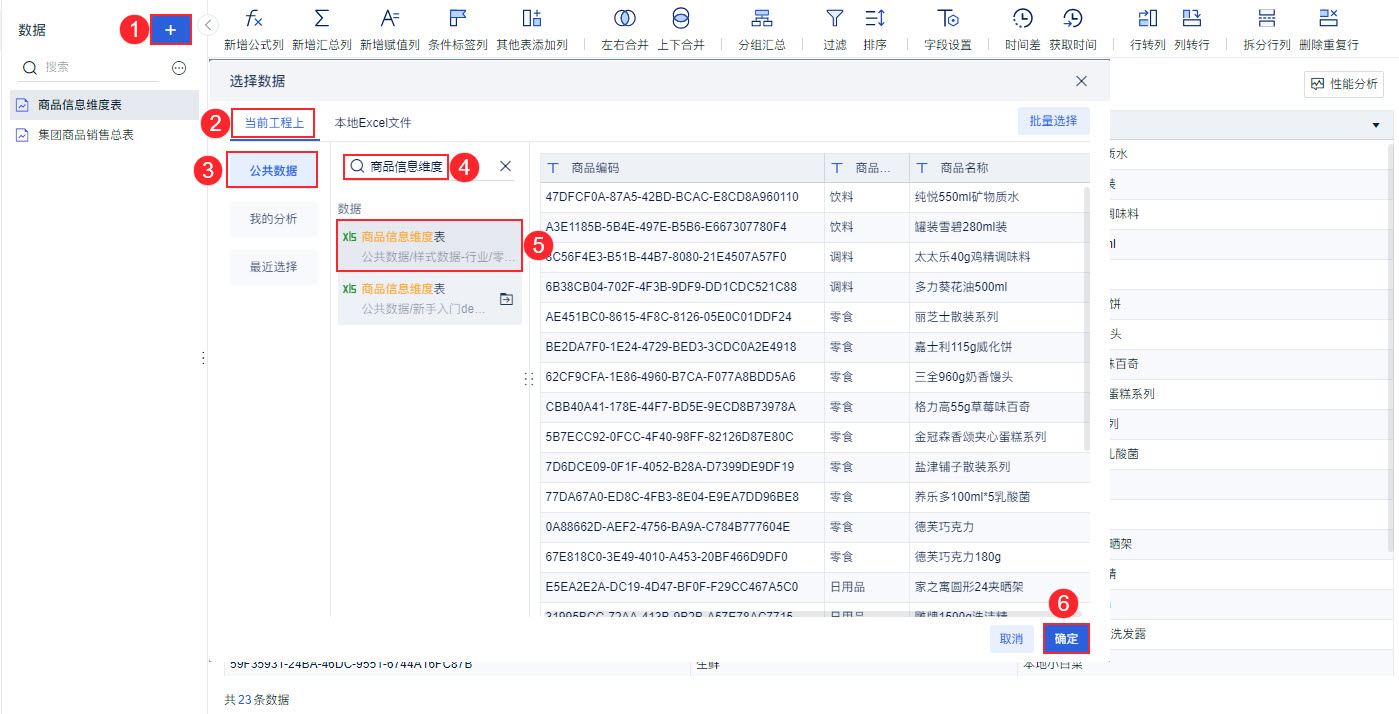This screenshot has width=1399, height=714.
Task: Collapse the left data panel arrow
Action: 208,24
